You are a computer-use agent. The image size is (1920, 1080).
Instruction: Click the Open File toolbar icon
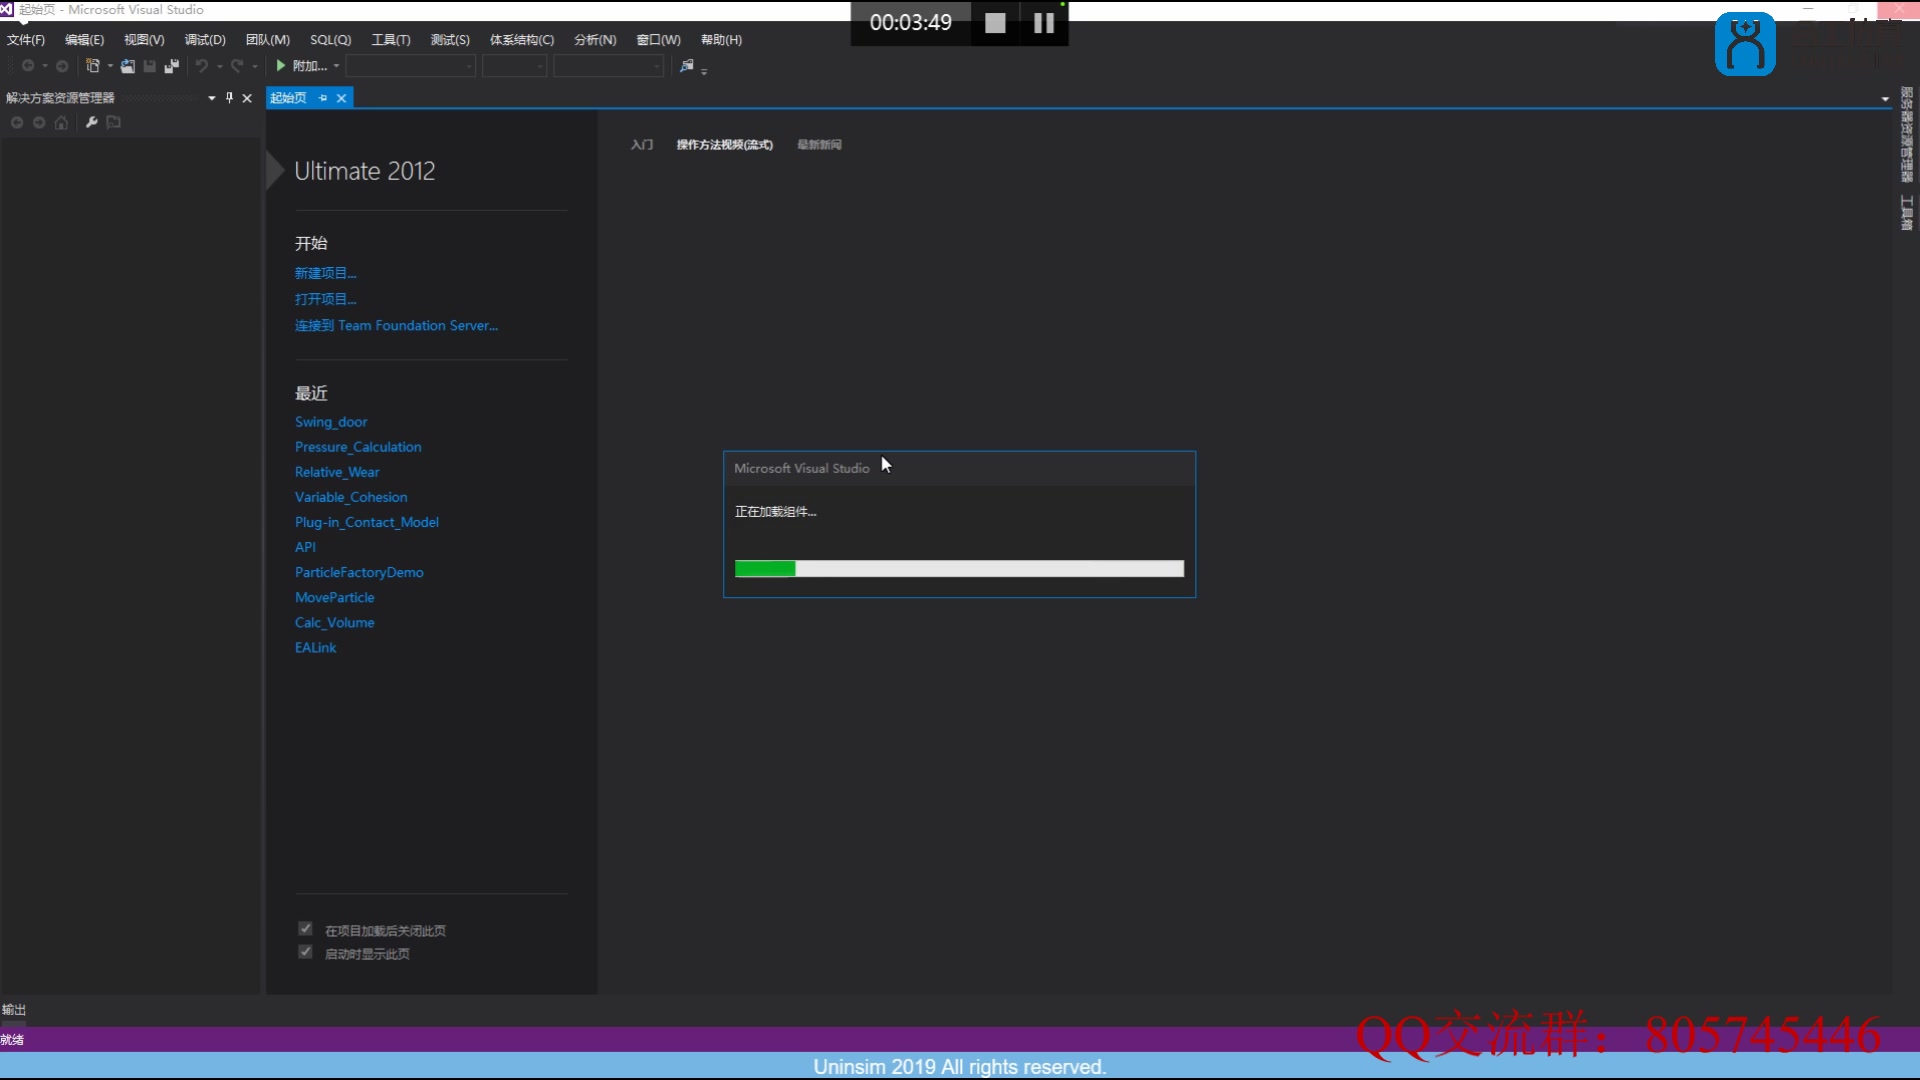(128, 66)
